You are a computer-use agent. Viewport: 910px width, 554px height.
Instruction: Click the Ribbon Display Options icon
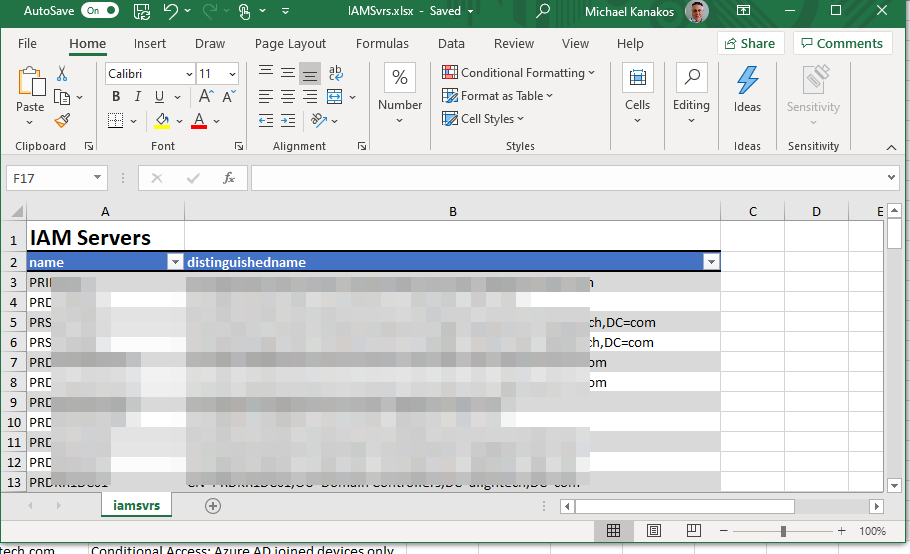click(x=743, y=10)
